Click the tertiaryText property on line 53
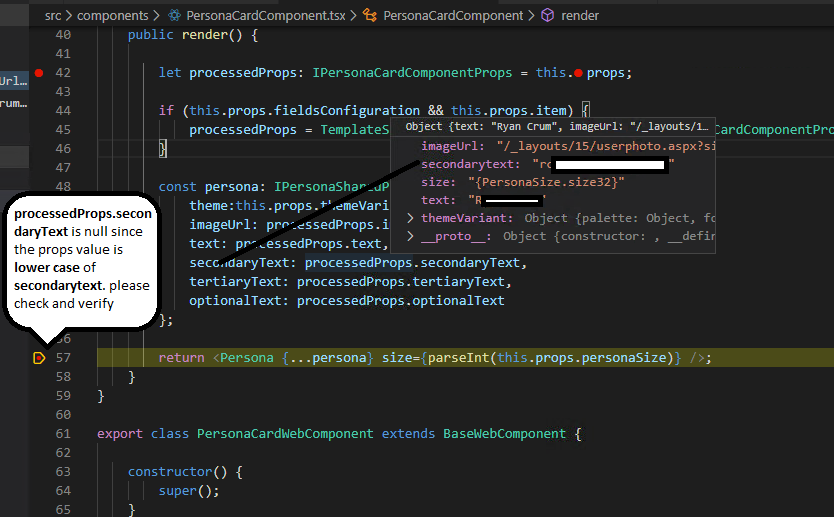The height and width of the screenshot is (517, 834). point(236,282)
